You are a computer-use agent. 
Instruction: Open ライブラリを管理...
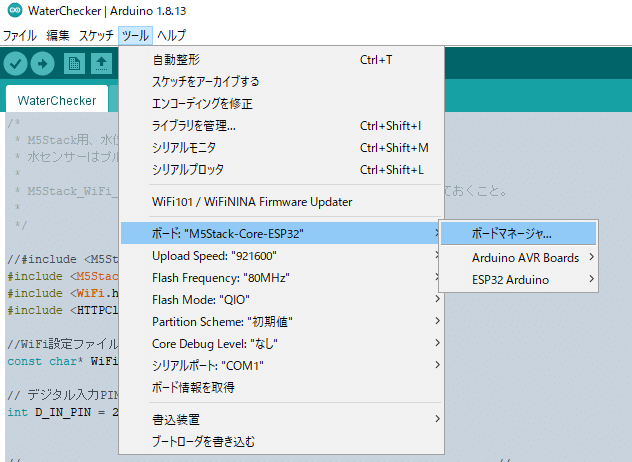[281, 126]
